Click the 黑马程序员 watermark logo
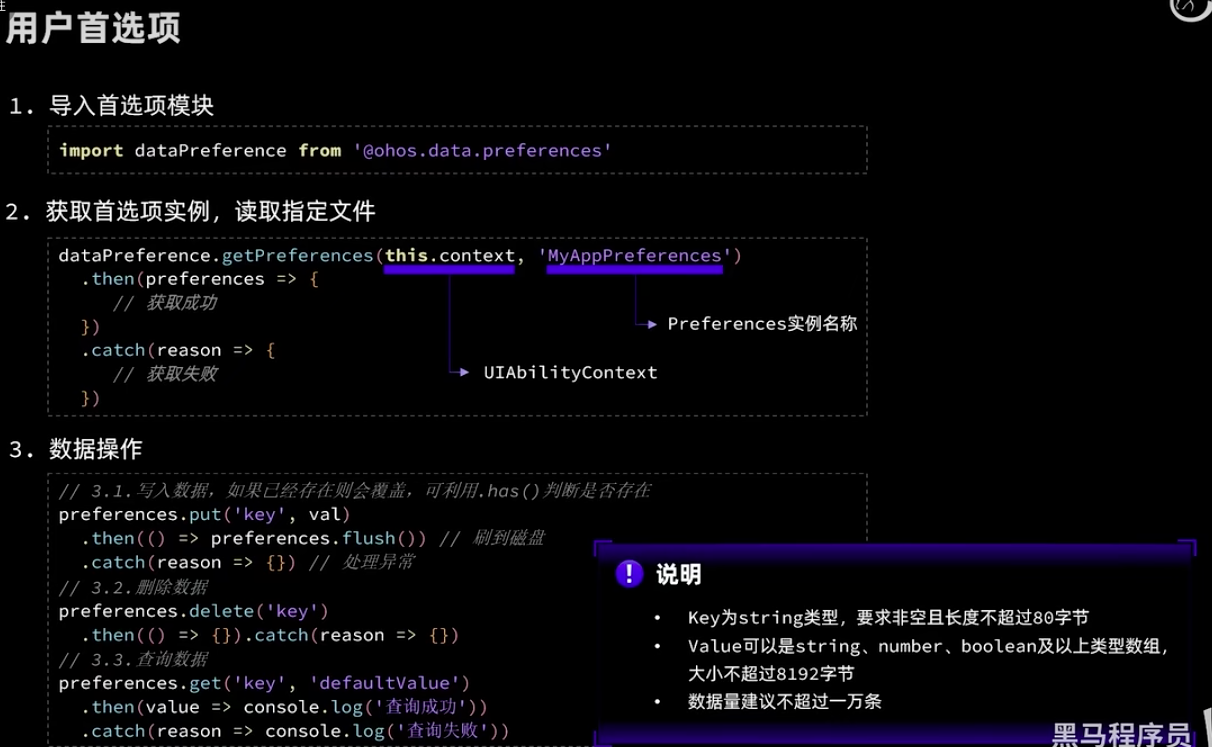 [x=1121, y=734]
